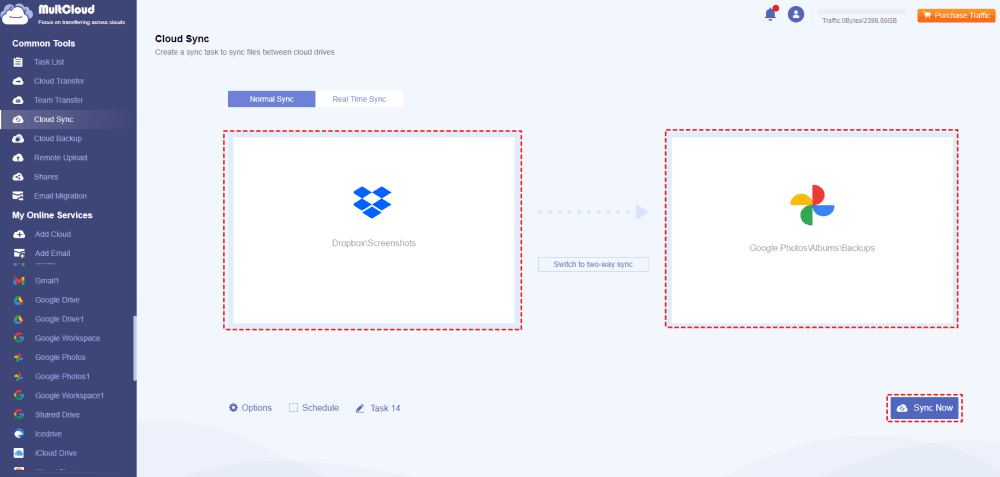Click the Sync Now button
The width and height of the screenshot is (1000, 477).
925,408
